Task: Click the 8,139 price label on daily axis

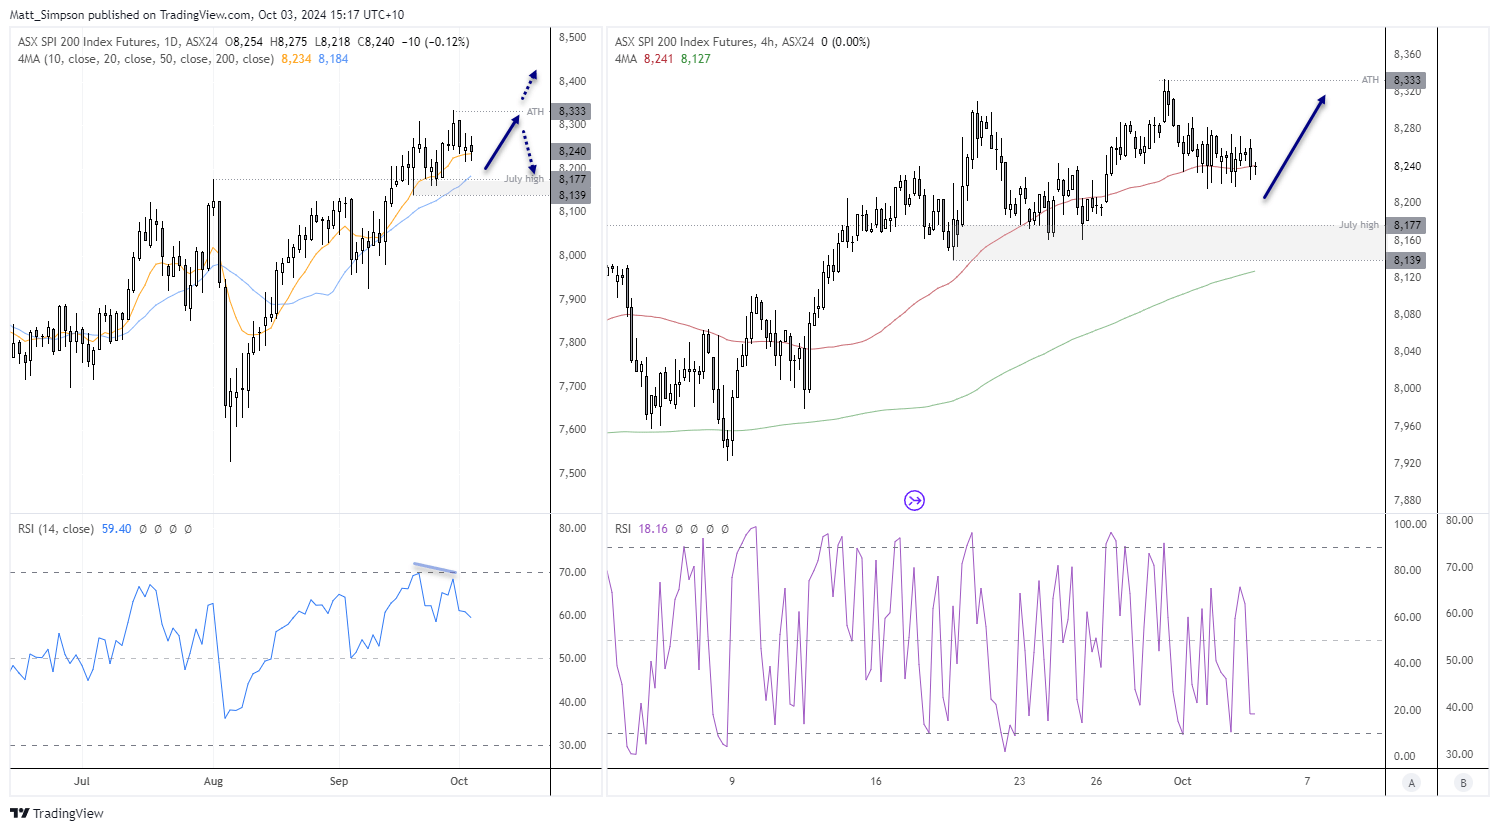Action: 572,195
